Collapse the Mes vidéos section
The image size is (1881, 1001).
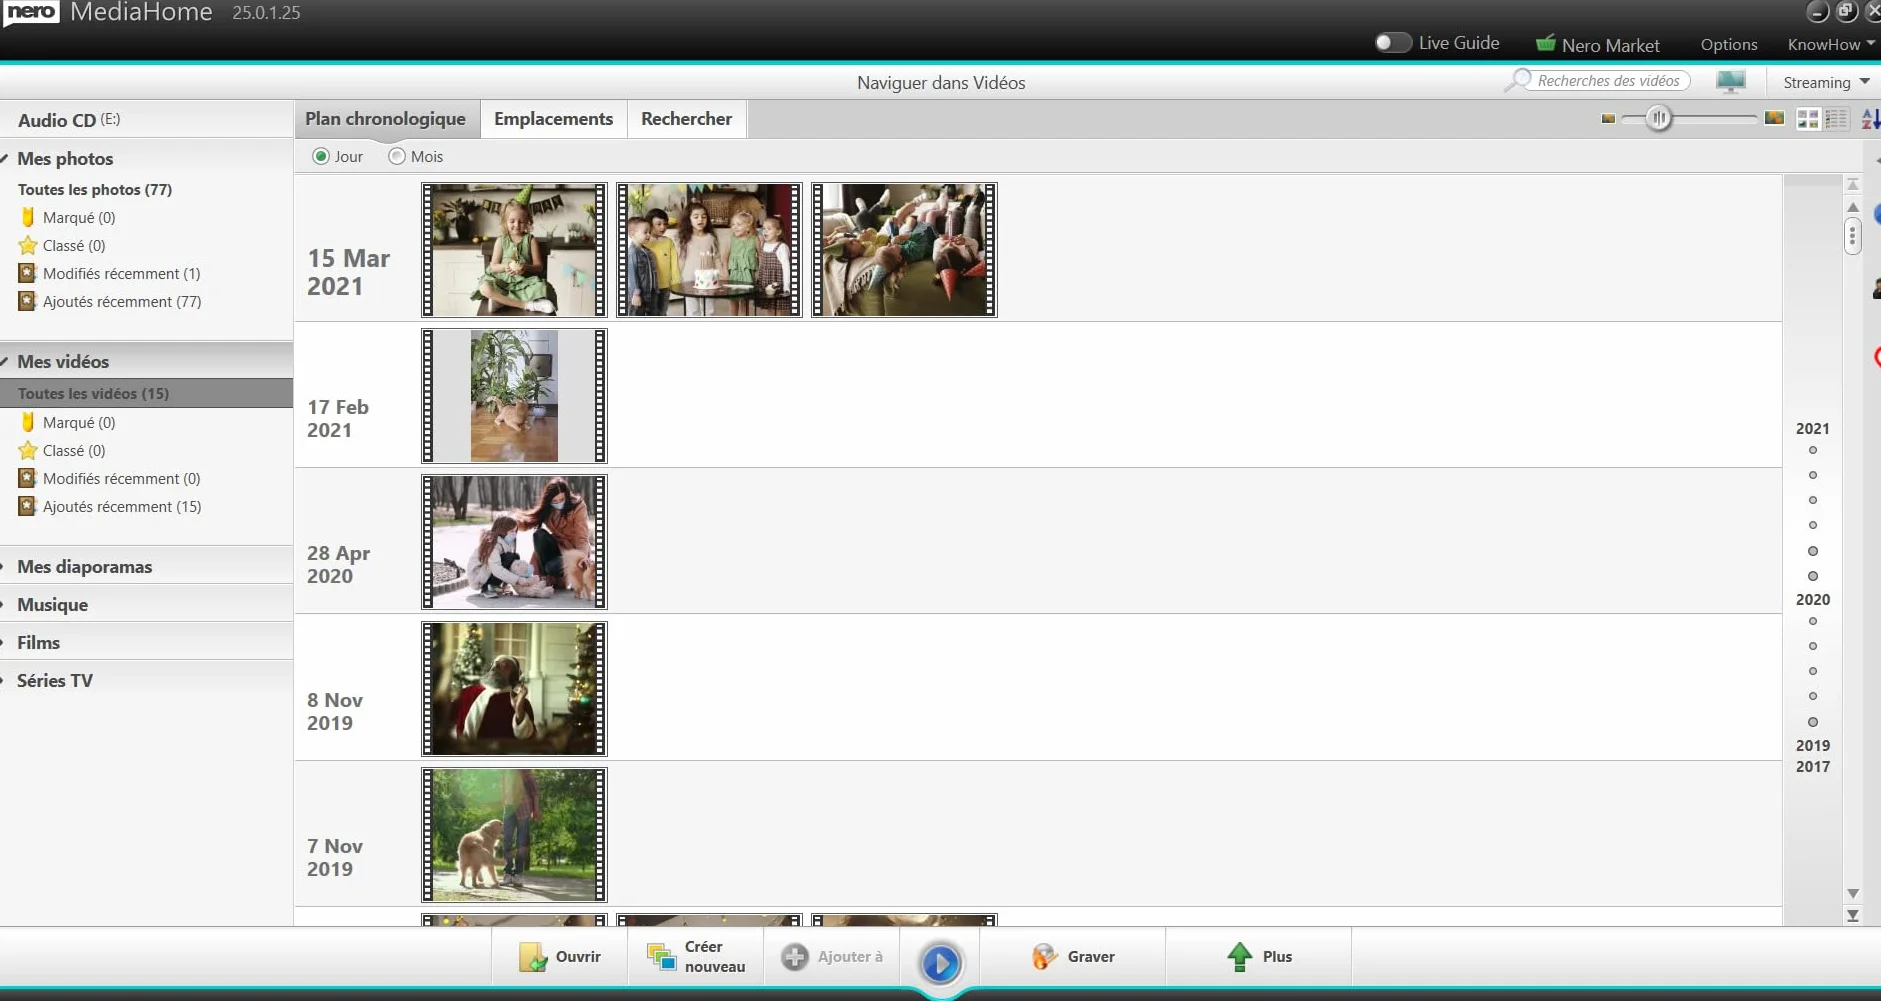[x=5, y=361]
